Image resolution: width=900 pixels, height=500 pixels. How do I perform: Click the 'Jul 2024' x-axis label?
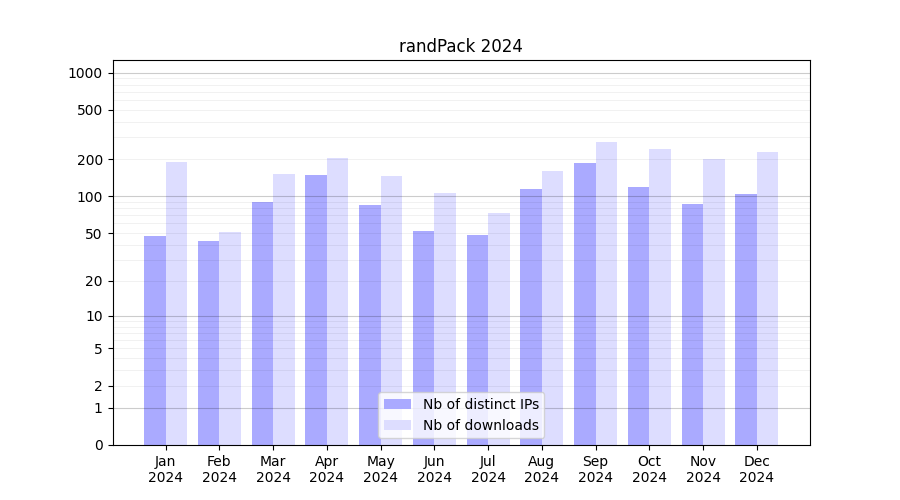tap(488, 469)
